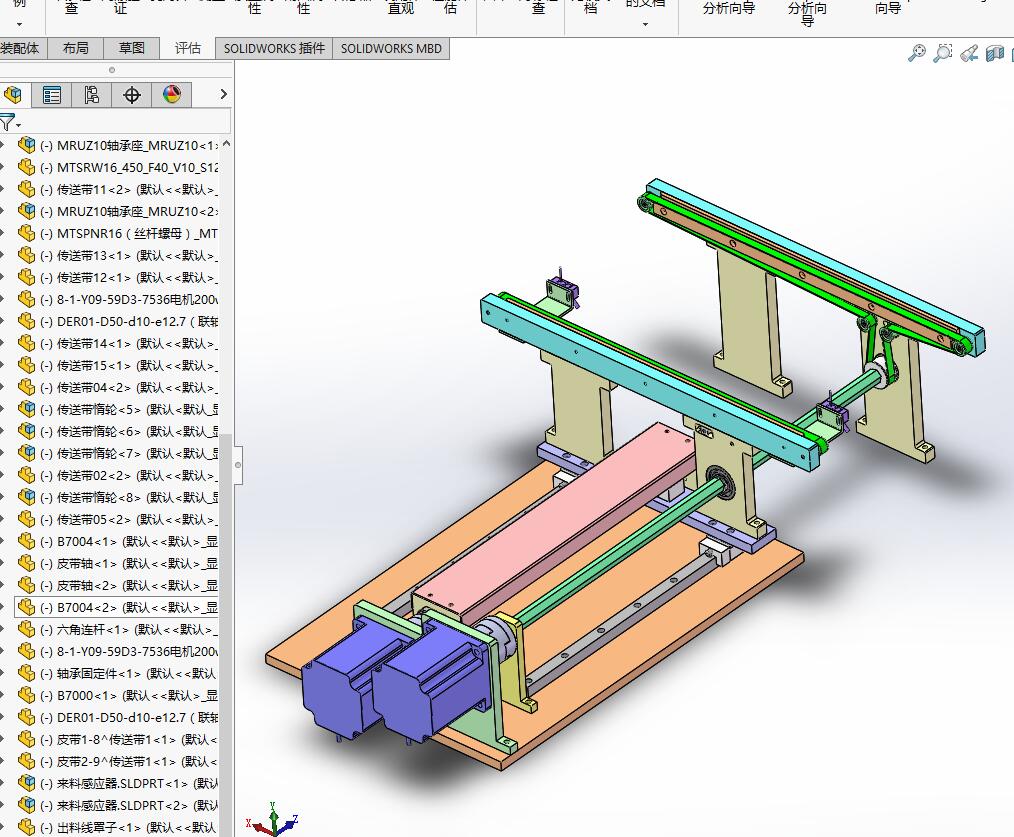
Task: Open the feature tree filter dropdown
Action: (x=8, y=123)
